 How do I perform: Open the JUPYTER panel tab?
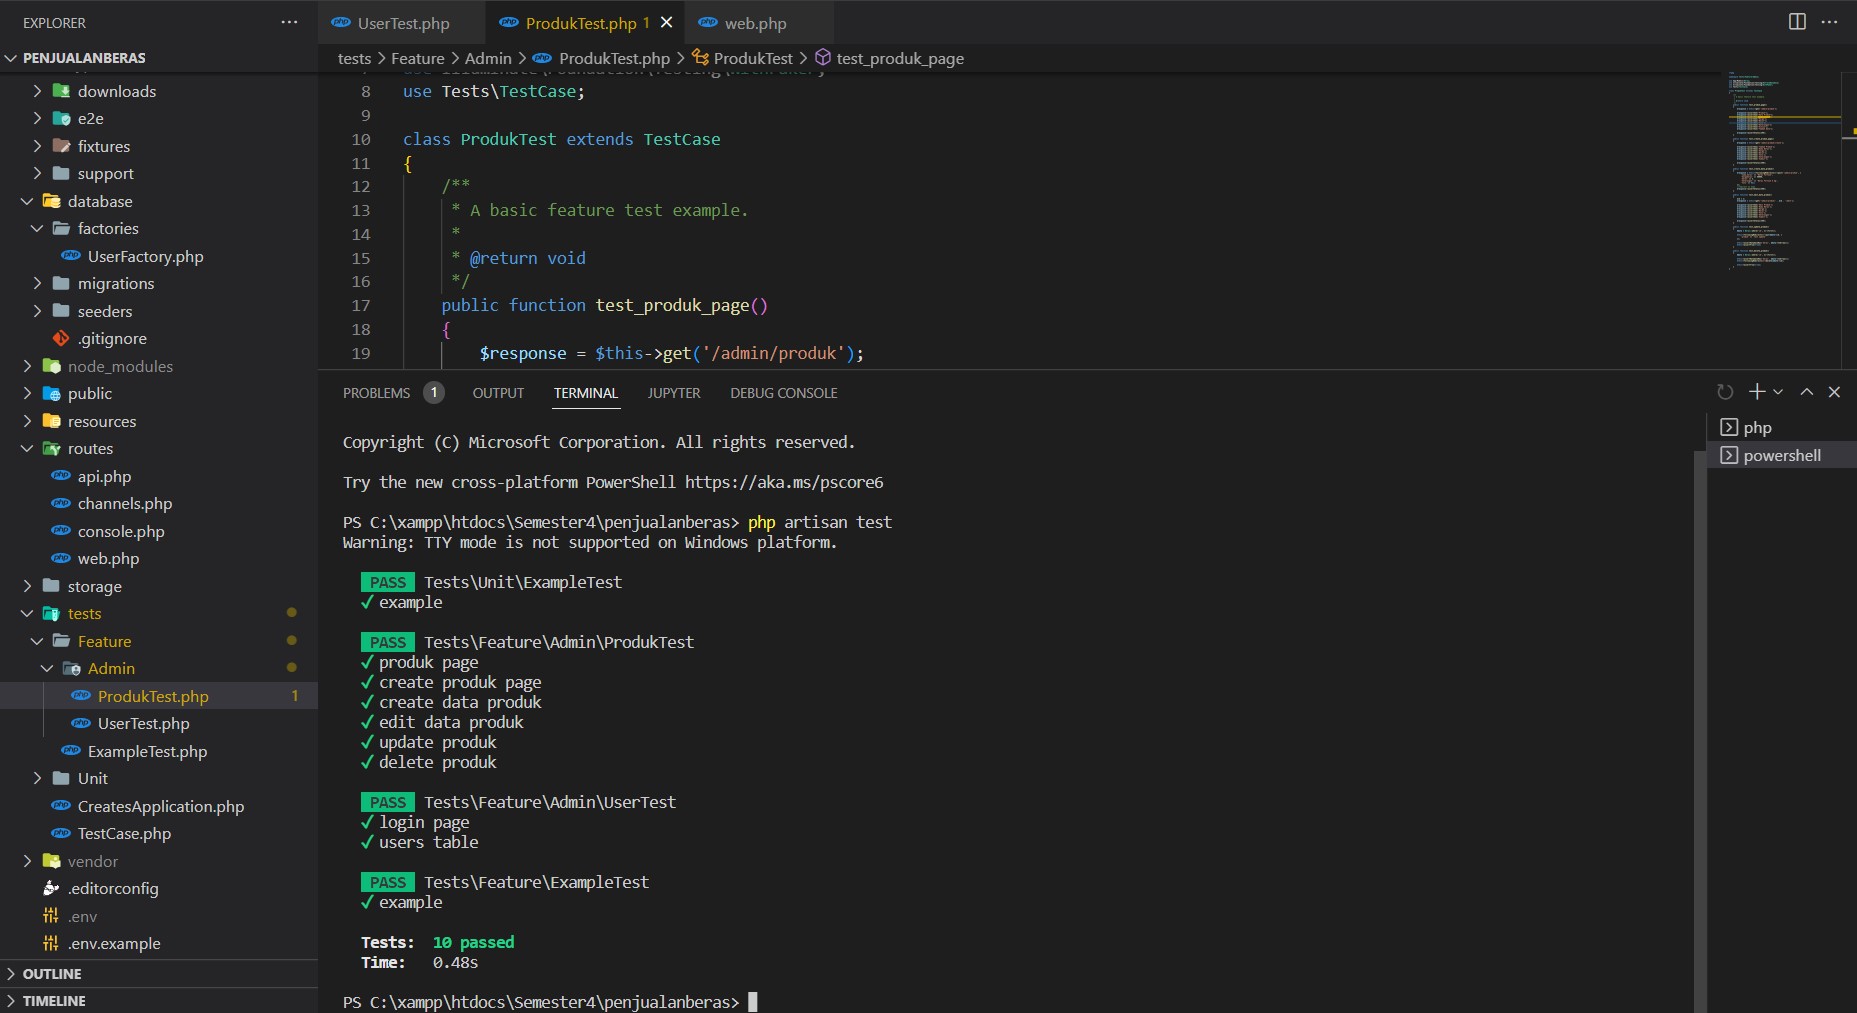click(674, 393)
